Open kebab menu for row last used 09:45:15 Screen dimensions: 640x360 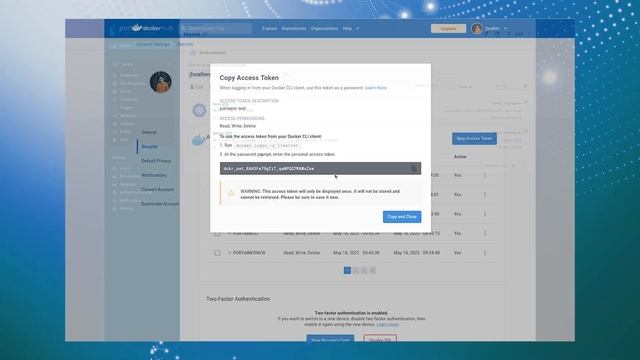coord(485,233)
